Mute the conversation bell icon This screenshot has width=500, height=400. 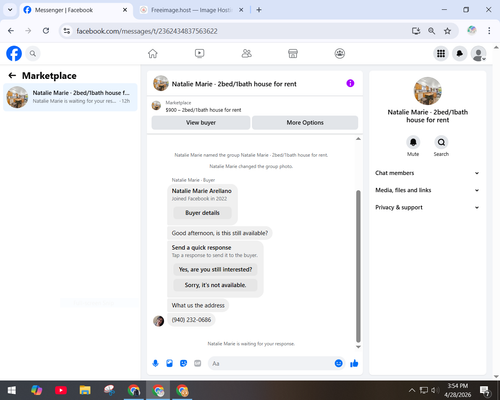pos(413,142)
